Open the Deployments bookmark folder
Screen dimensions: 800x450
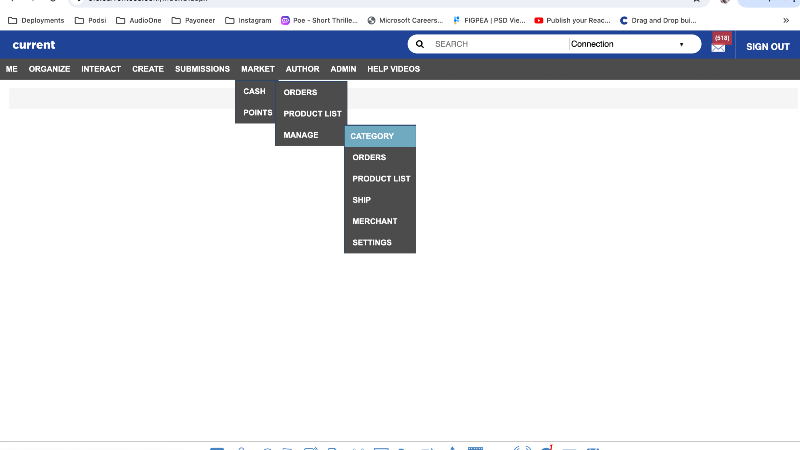[36, 20]
